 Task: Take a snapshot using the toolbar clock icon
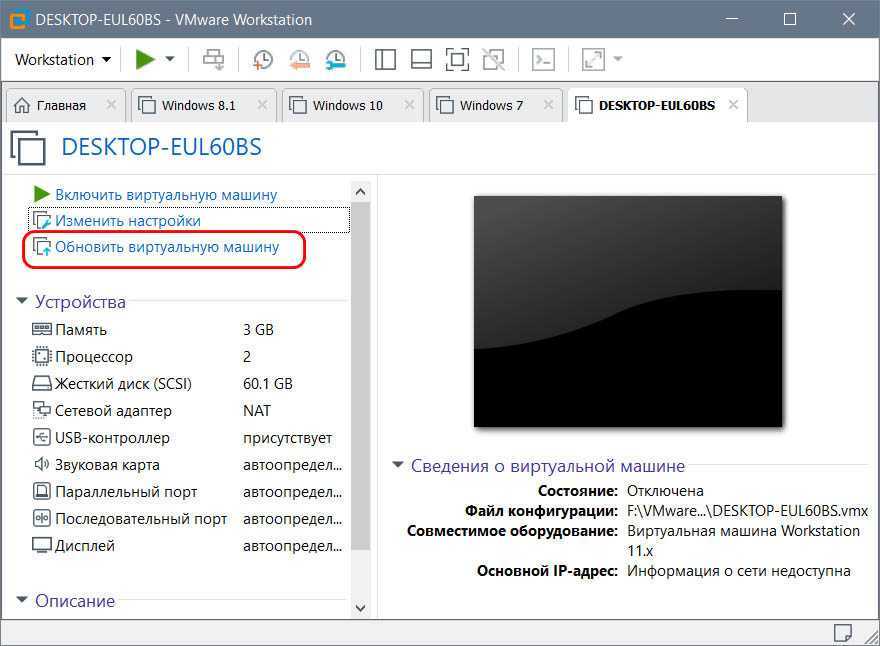[263, 59]
